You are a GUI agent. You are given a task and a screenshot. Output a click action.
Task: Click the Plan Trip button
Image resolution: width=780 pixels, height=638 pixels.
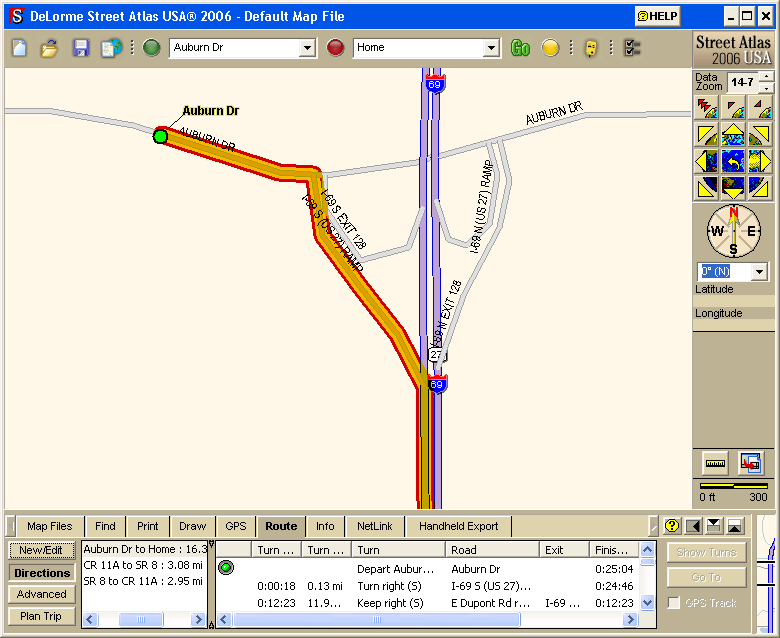point(42,616)
